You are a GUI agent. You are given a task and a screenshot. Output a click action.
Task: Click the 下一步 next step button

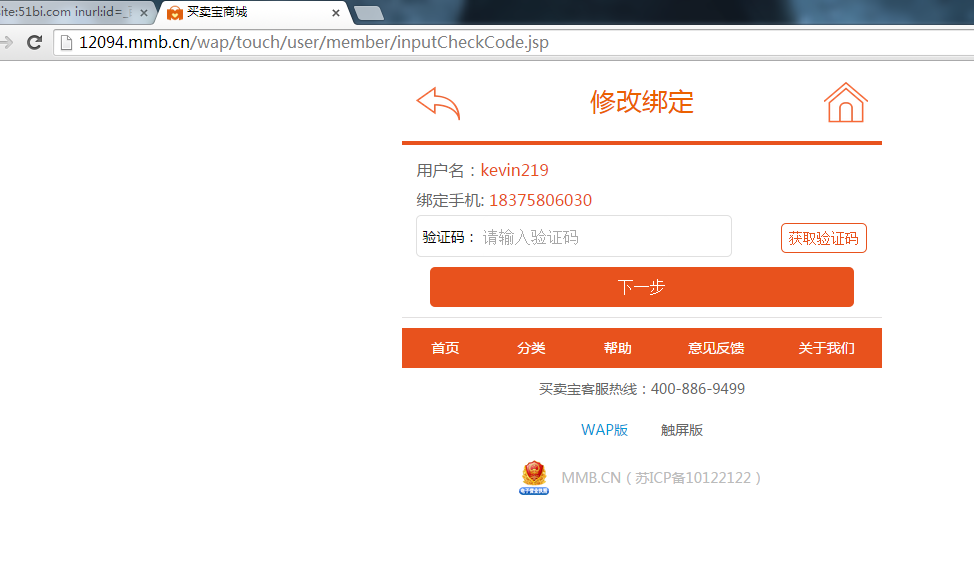(x=642, y=287)
